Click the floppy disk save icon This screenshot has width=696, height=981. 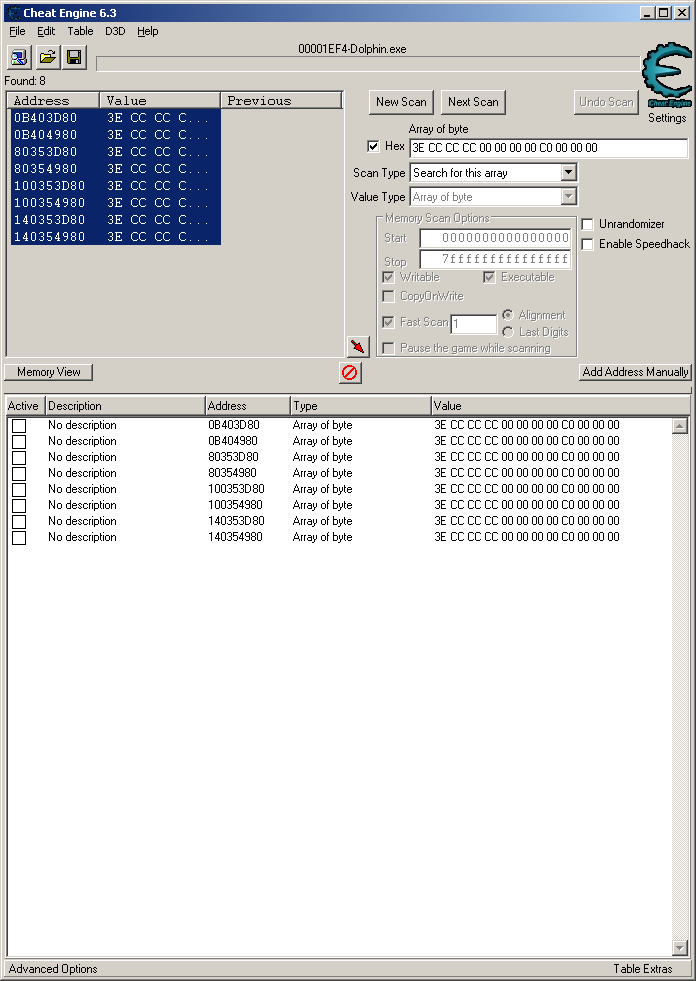pyautogui.click(x=74, y=57)
